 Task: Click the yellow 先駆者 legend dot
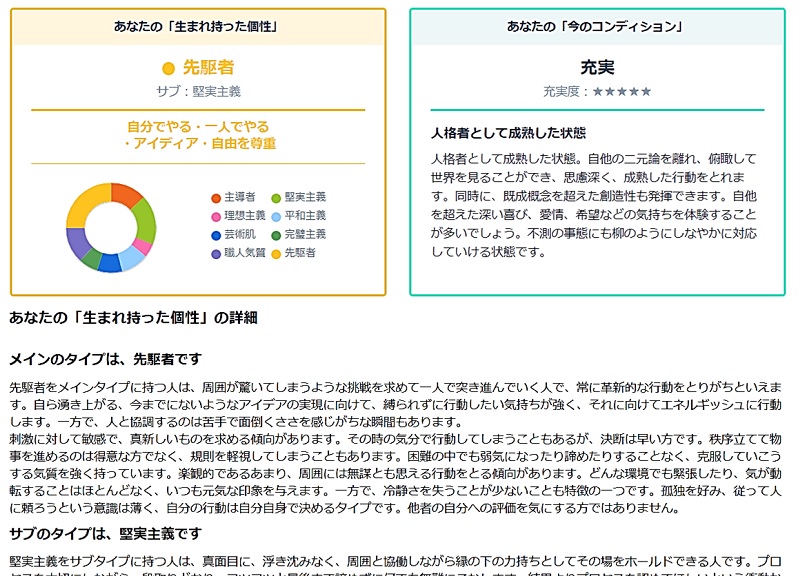click(x=276, y=253)
